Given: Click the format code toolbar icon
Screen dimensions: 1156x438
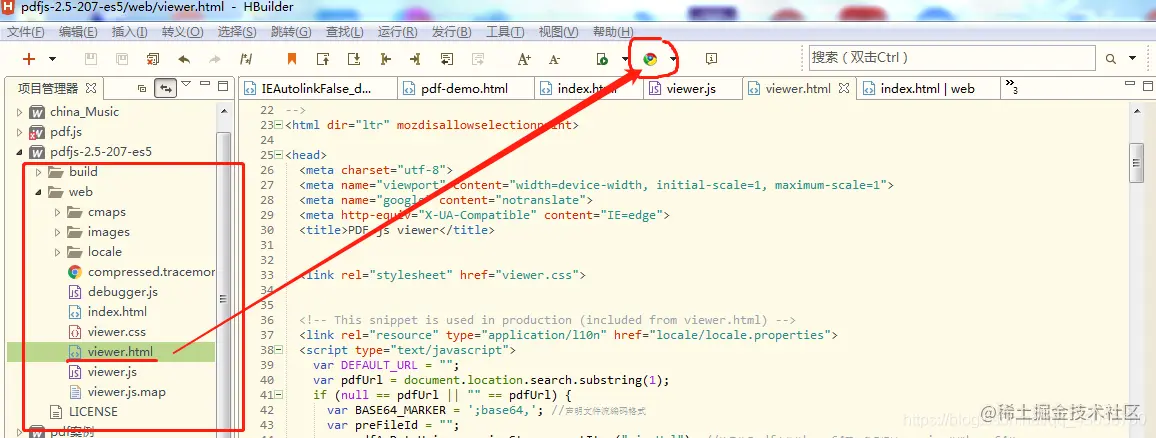Looking at the screenshot, I should 246,59.
